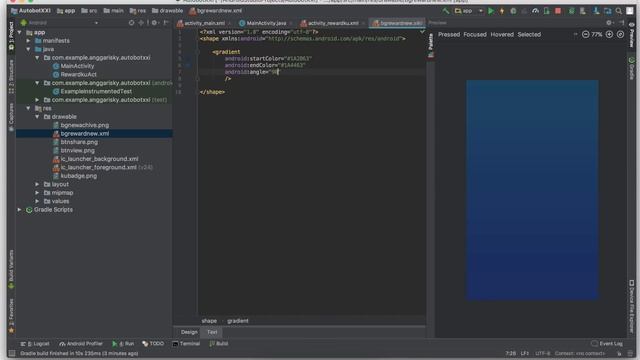Viewport: 640px width, 360px height.
Task: Click the Sync Project with Gradle icon
Action: tap(571, 11)
